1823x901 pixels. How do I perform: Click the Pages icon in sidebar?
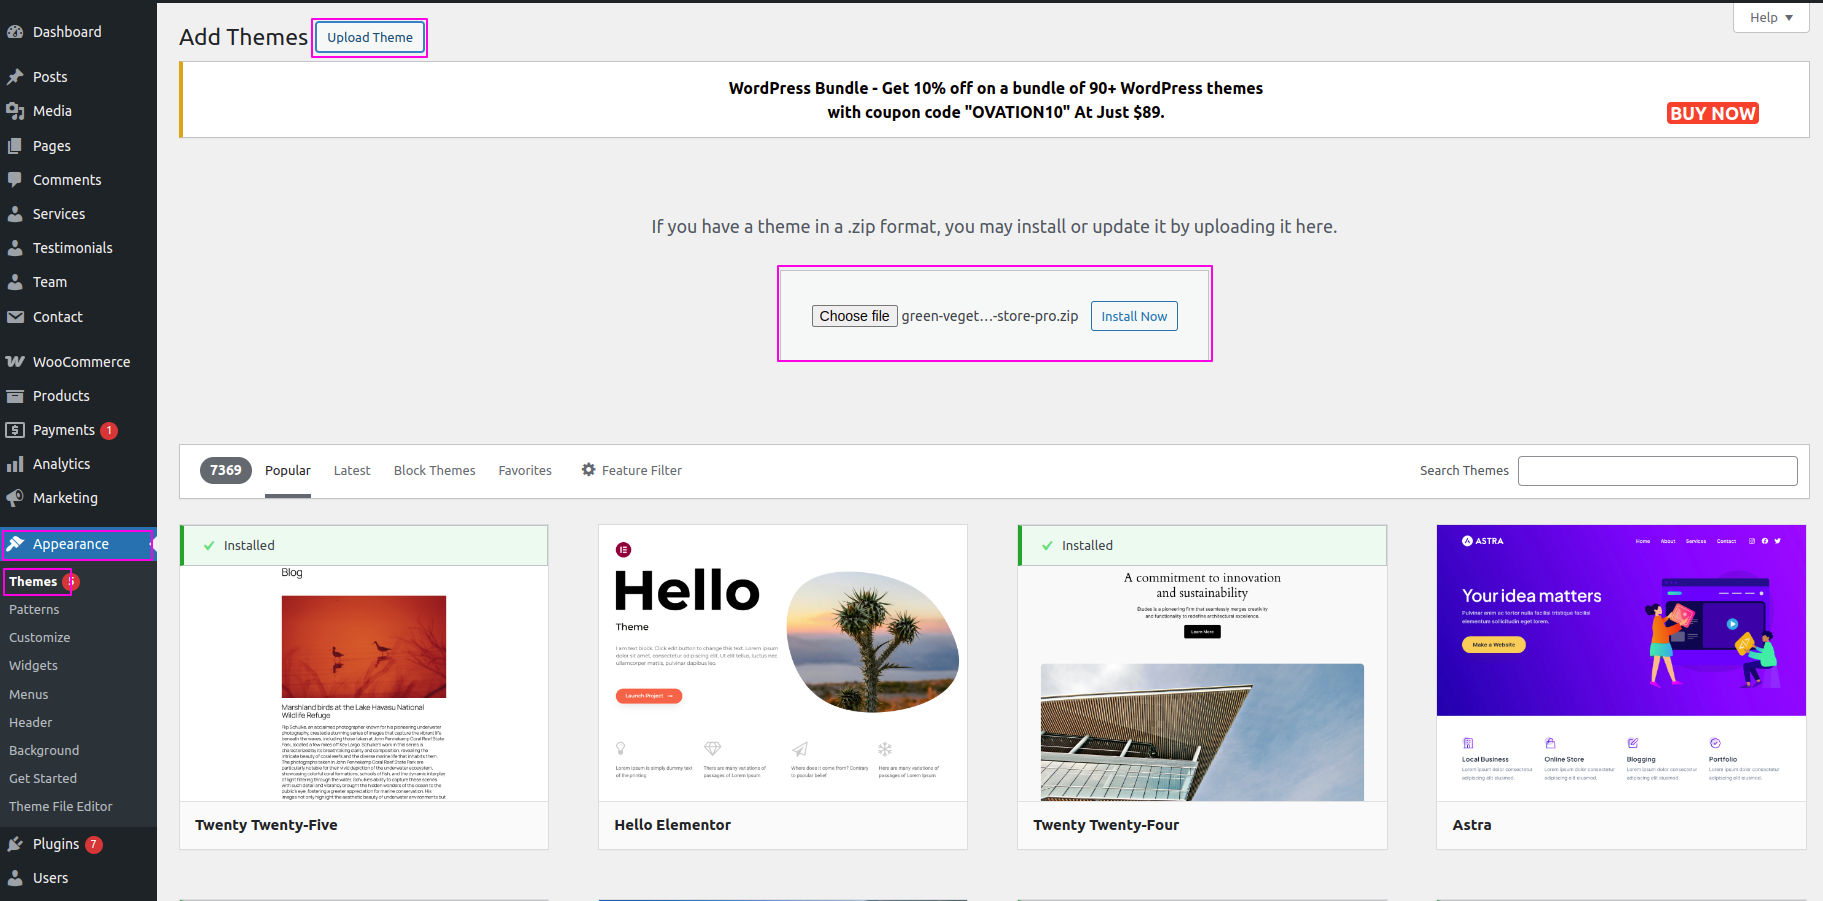point(15,146)
